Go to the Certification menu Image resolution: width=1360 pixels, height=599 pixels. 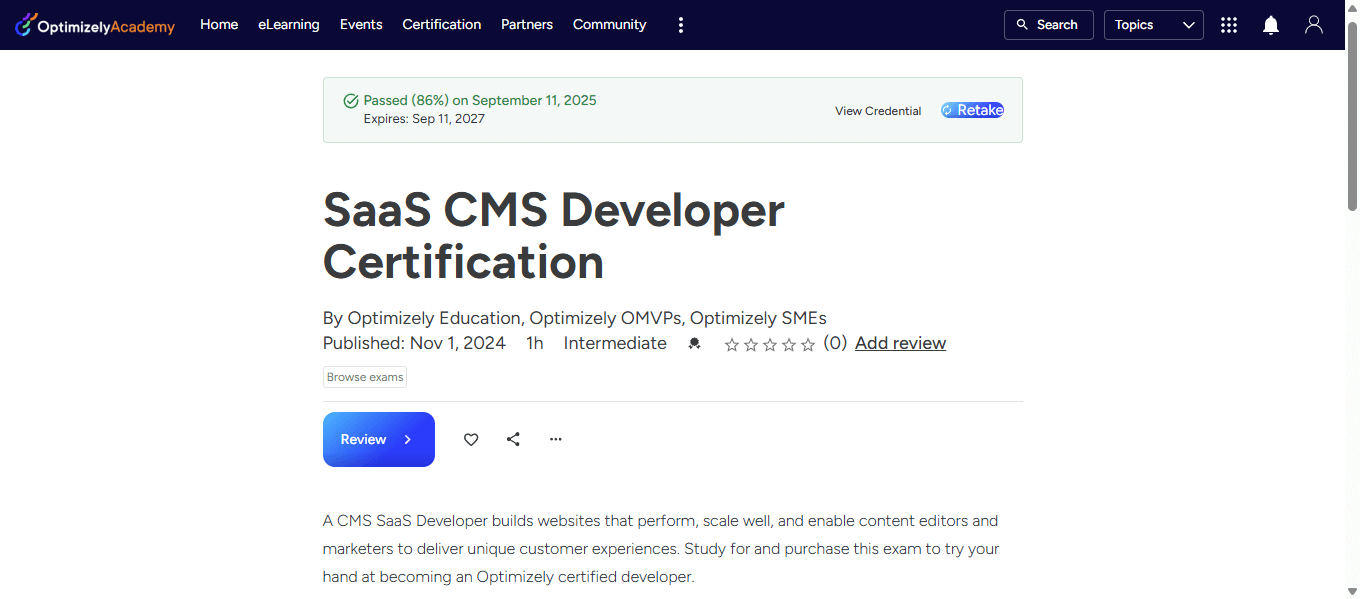pos(442,25)
